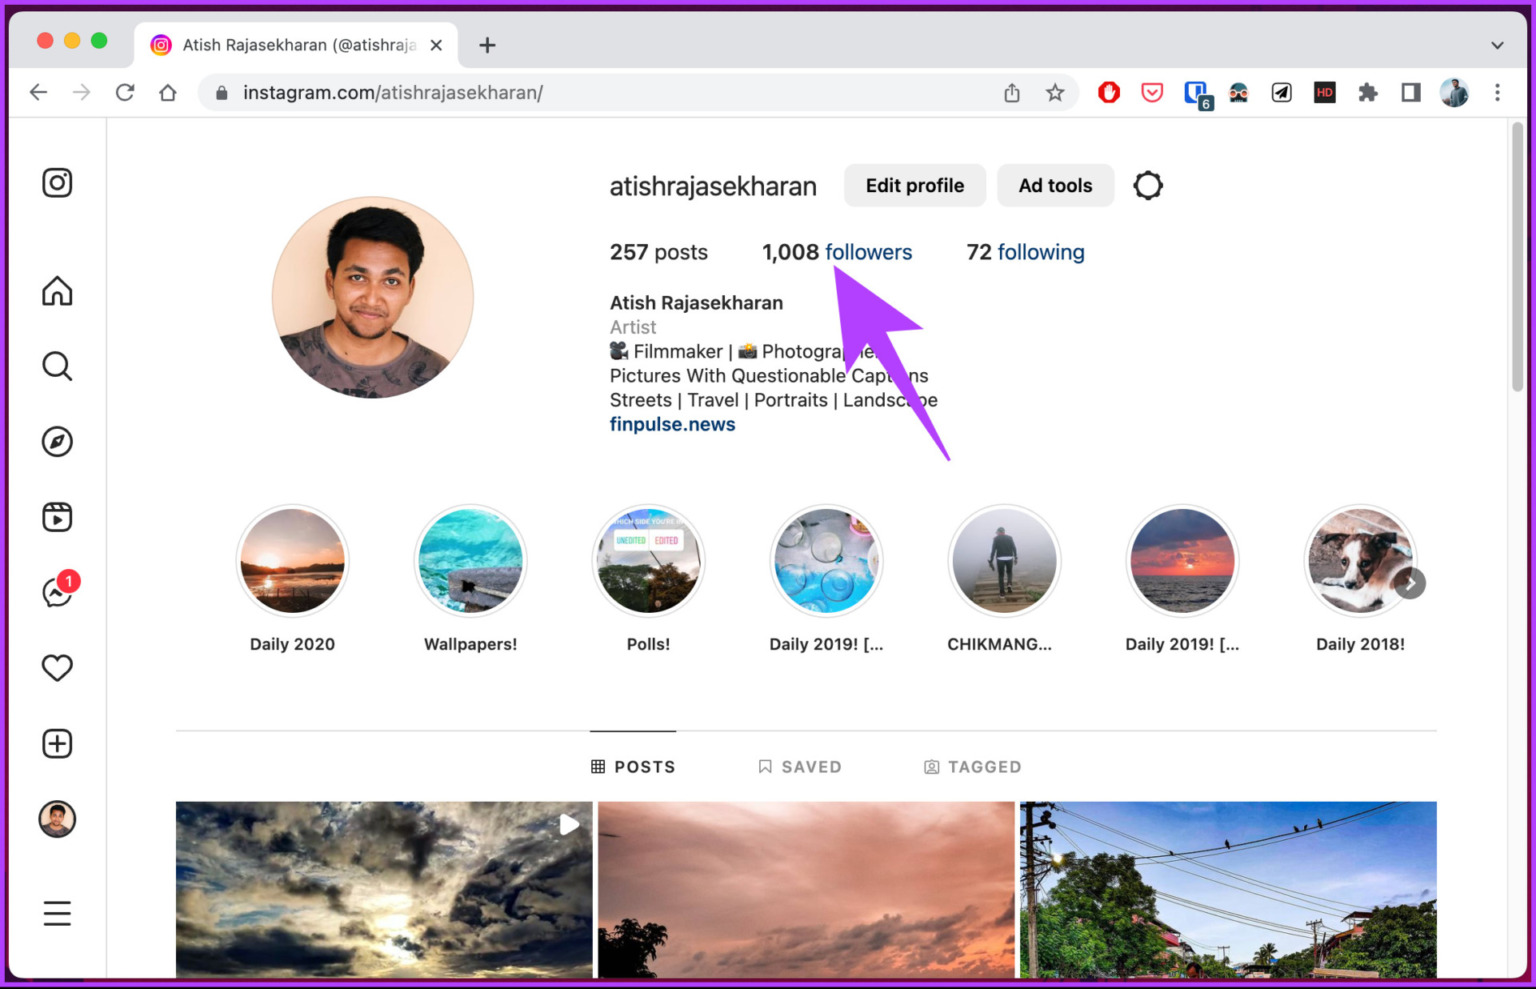Image resolution: width=1536 pixels, height=989 pixels.
Task: Advance story highlights with right arrow
Action: (x=1411, y=583)
